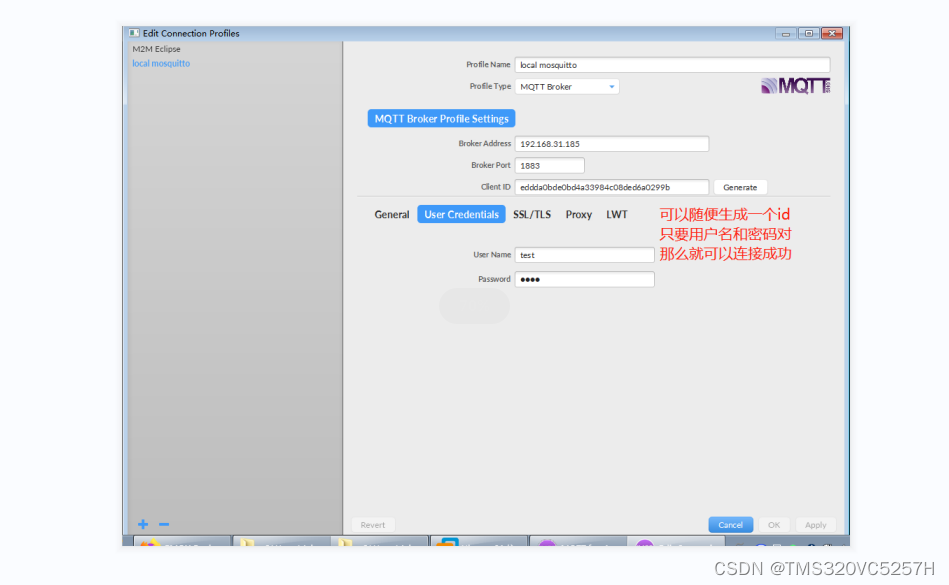Close the Edit Connection Profiles window
Image resolution: width=949 pixels, height=585 pixels.
[832, 33]
